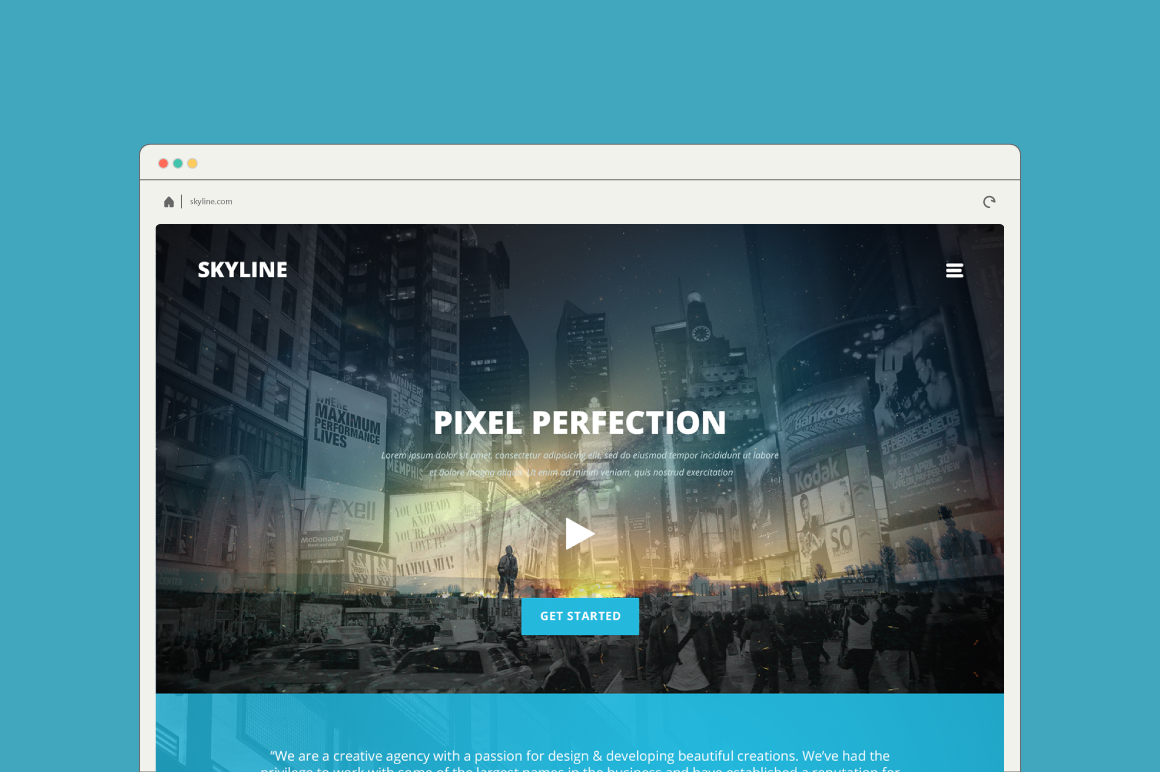Select the skyline.com URL text
Viewport: 1160px width, 772px height.
click(x=211, y=202)
